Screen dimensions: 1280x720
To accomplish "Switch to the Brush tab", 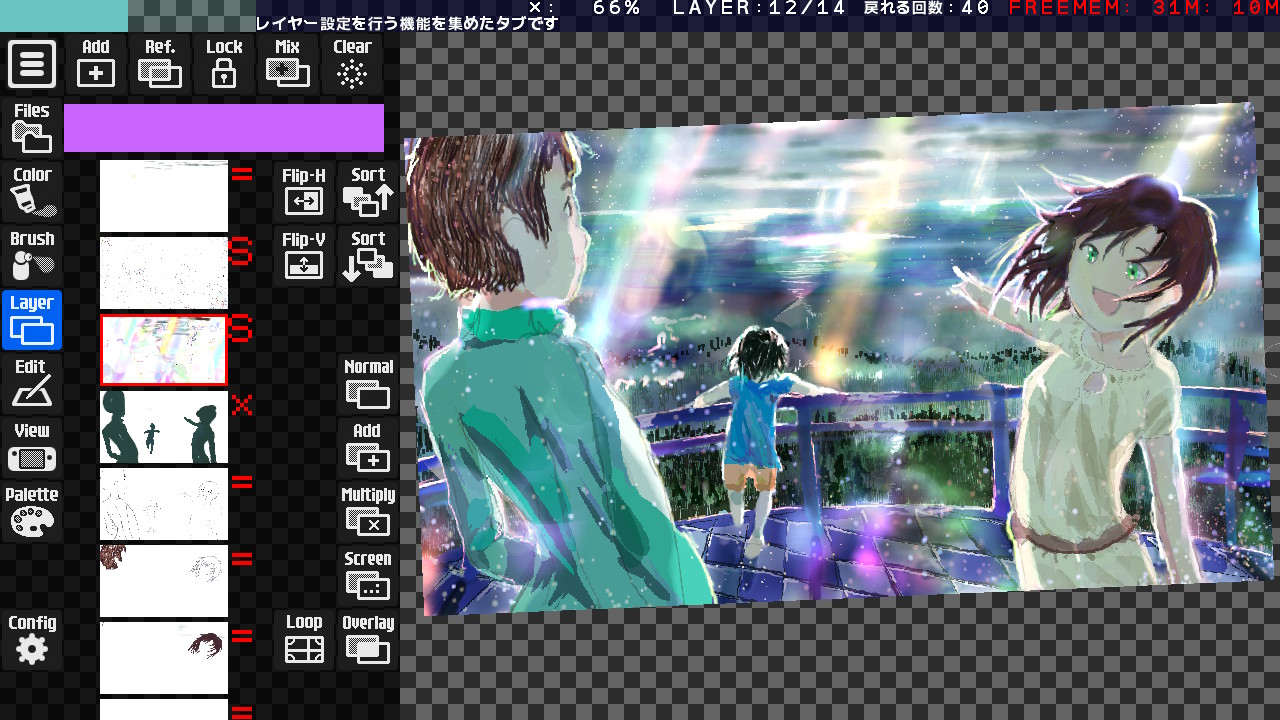I will 32,256.
